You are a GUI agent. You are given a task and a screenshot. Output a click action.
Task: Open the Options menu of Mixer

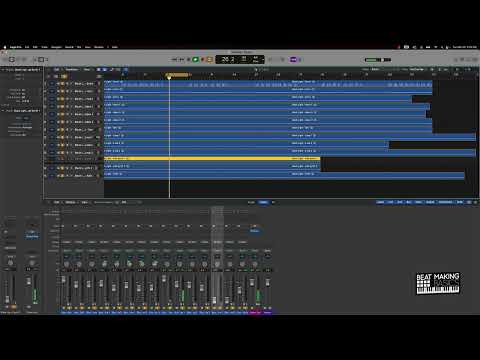[x=70, y=202]
